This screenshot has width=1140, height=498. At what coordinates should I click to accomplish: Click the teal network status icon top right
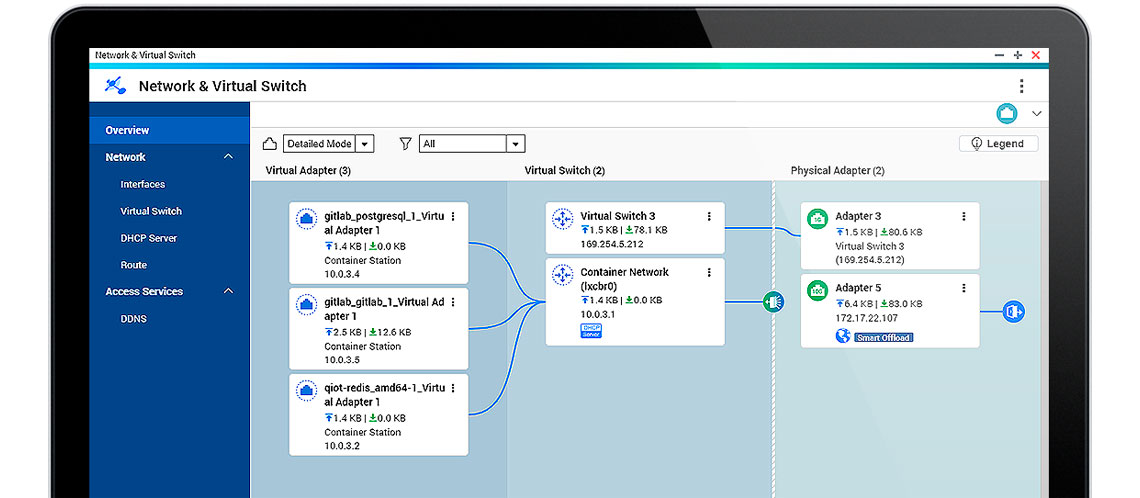point(1006,114)
